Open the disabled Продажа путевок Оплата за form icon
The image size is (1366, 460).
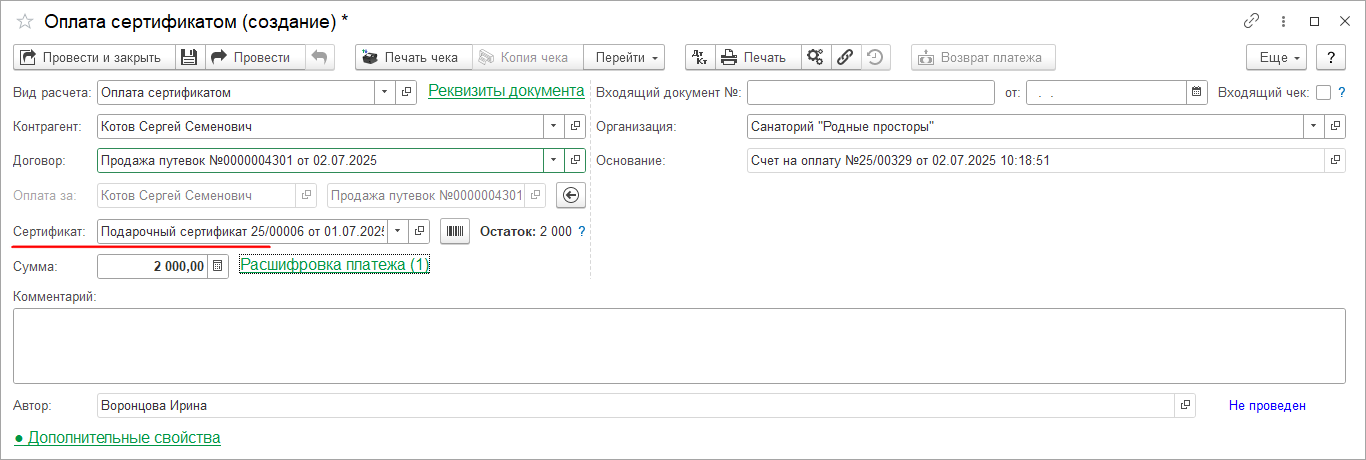click(x=536, y=195)
